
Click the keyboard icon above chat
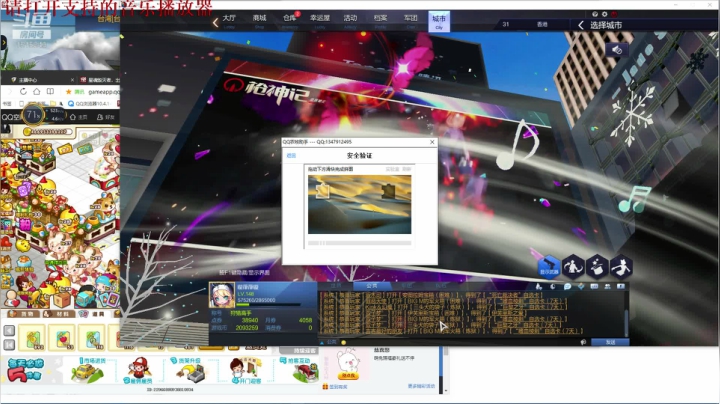594,286
